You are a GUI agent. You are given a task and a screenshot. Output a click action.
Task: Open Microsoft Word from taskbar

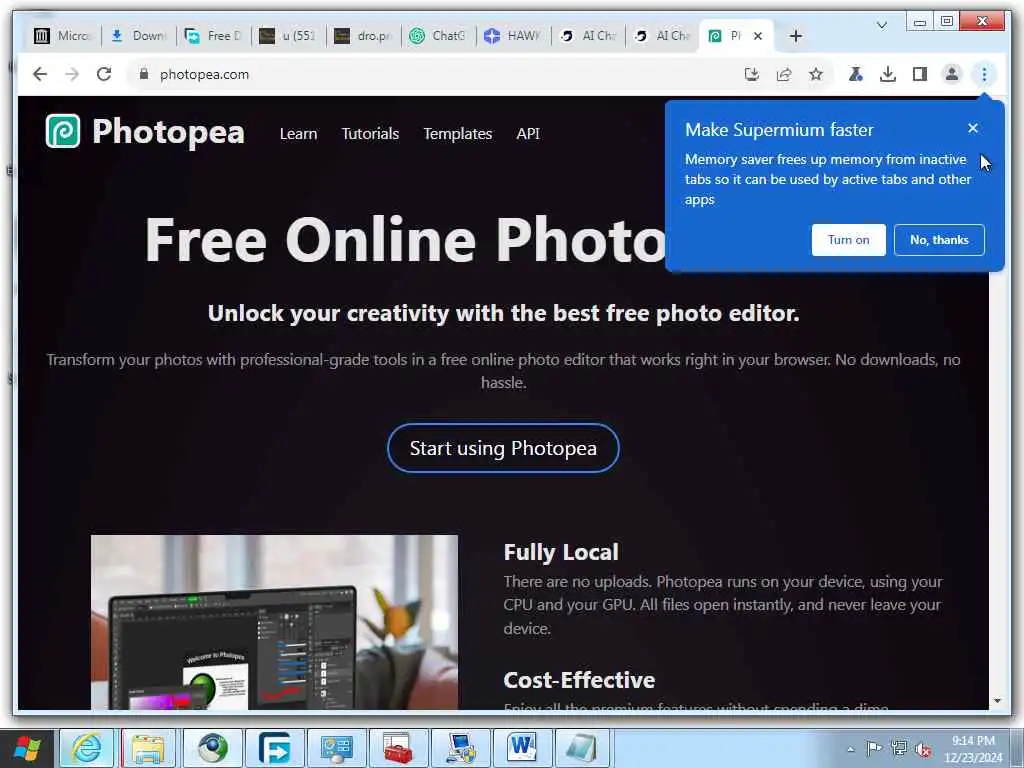[x=522, y=748]
